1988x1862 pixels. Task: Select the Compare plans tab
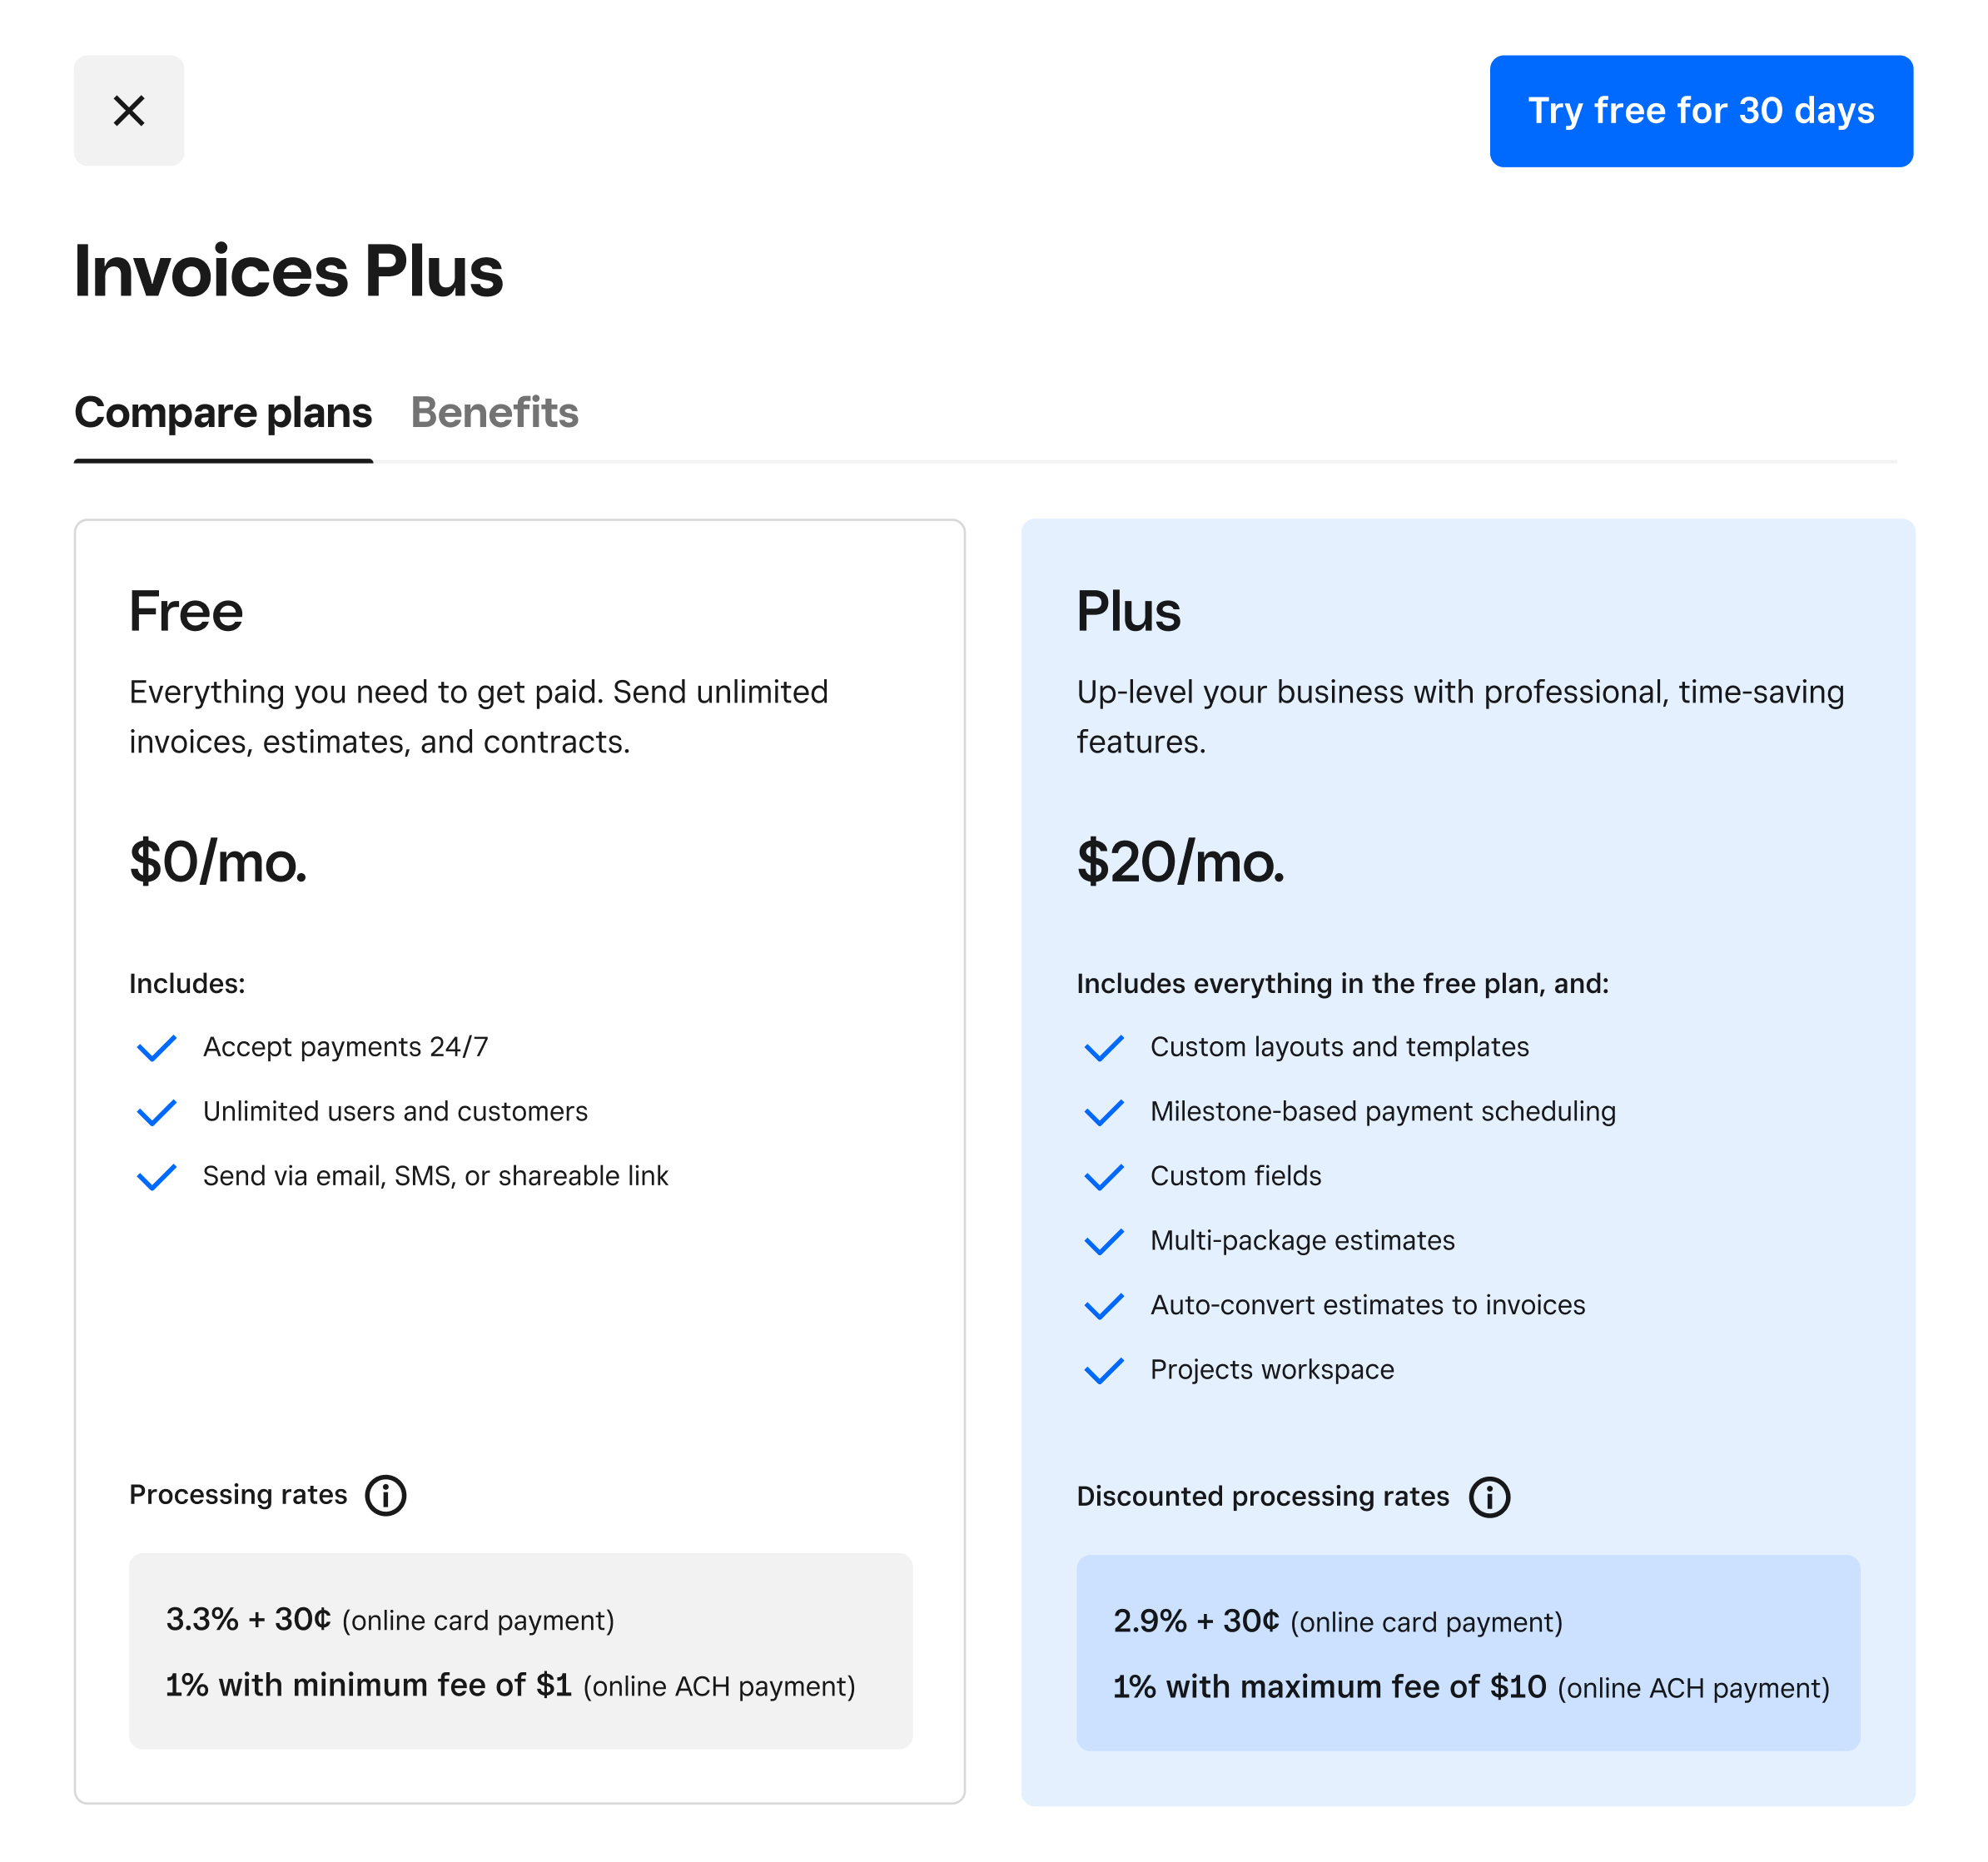point(223,413)
